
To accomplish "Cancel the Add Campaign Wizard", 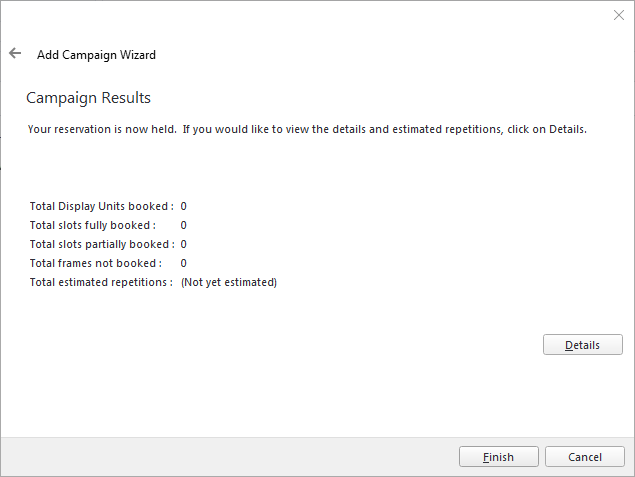I will [584, 457].
